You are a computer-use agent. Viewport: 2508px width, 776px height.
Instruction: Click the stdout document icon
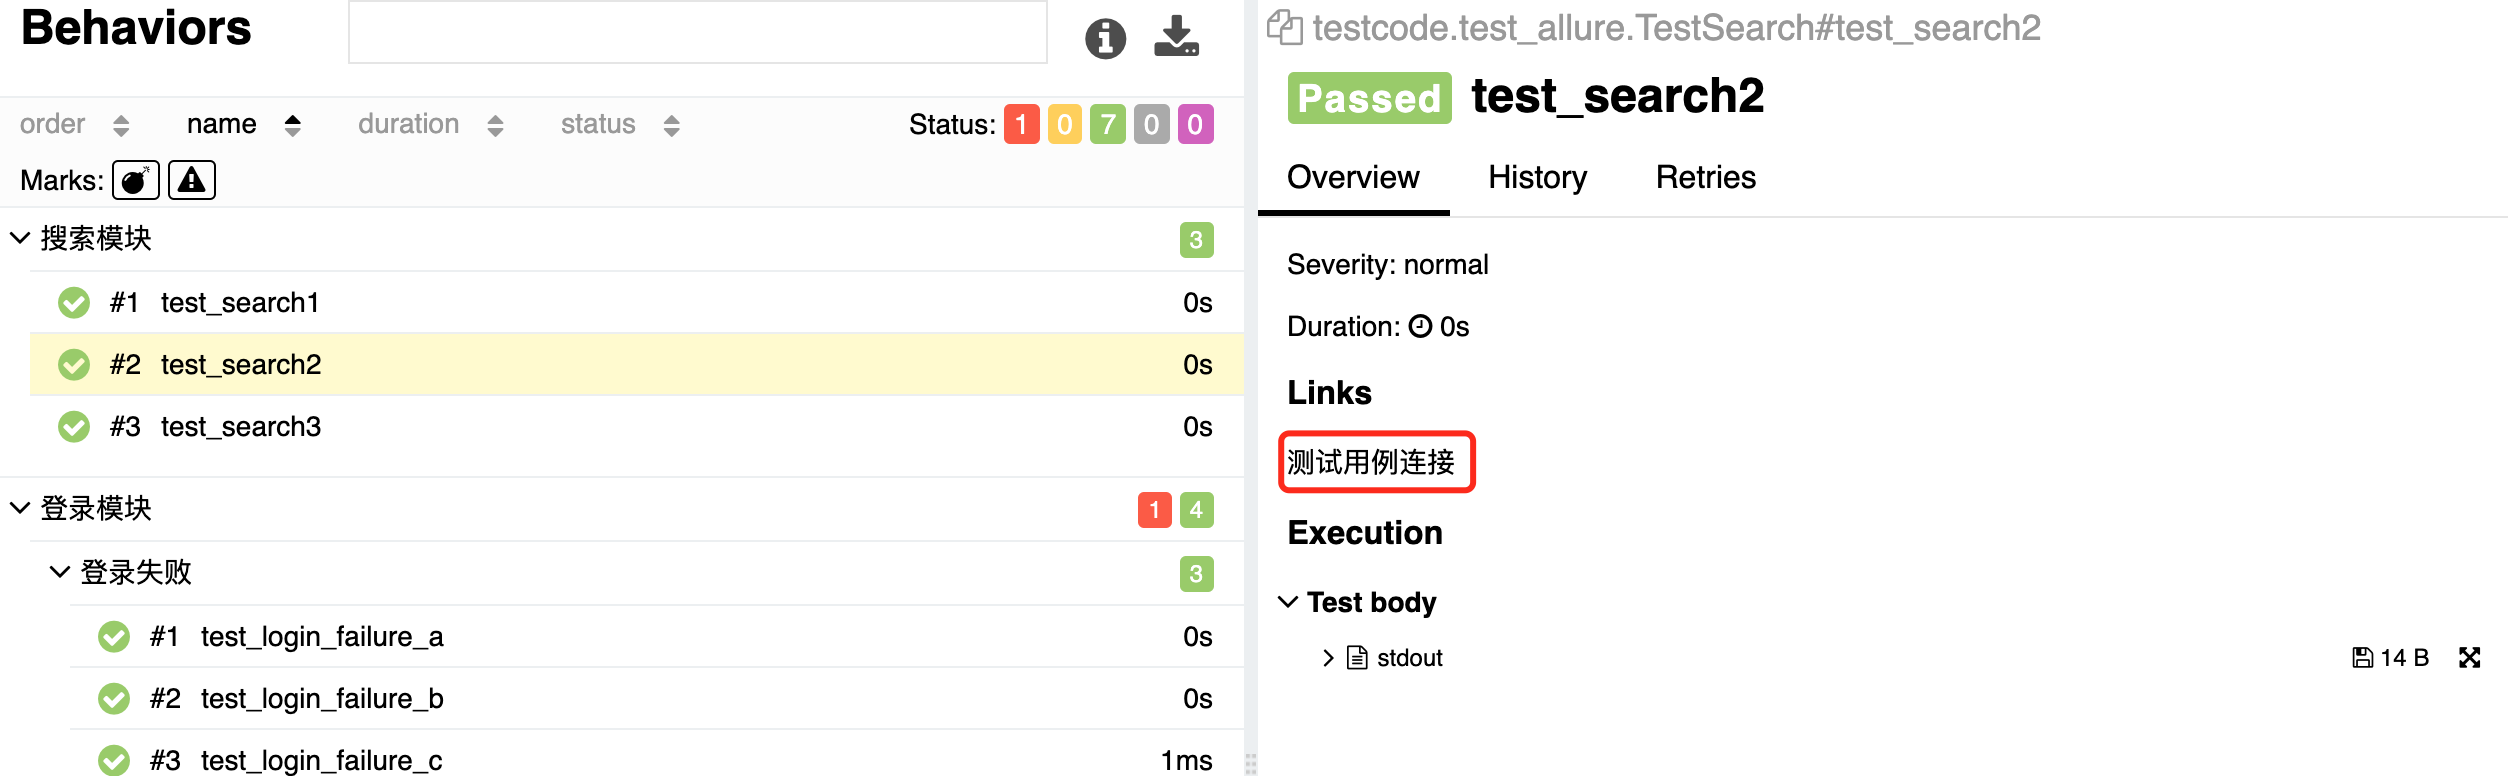(1357, 657)
